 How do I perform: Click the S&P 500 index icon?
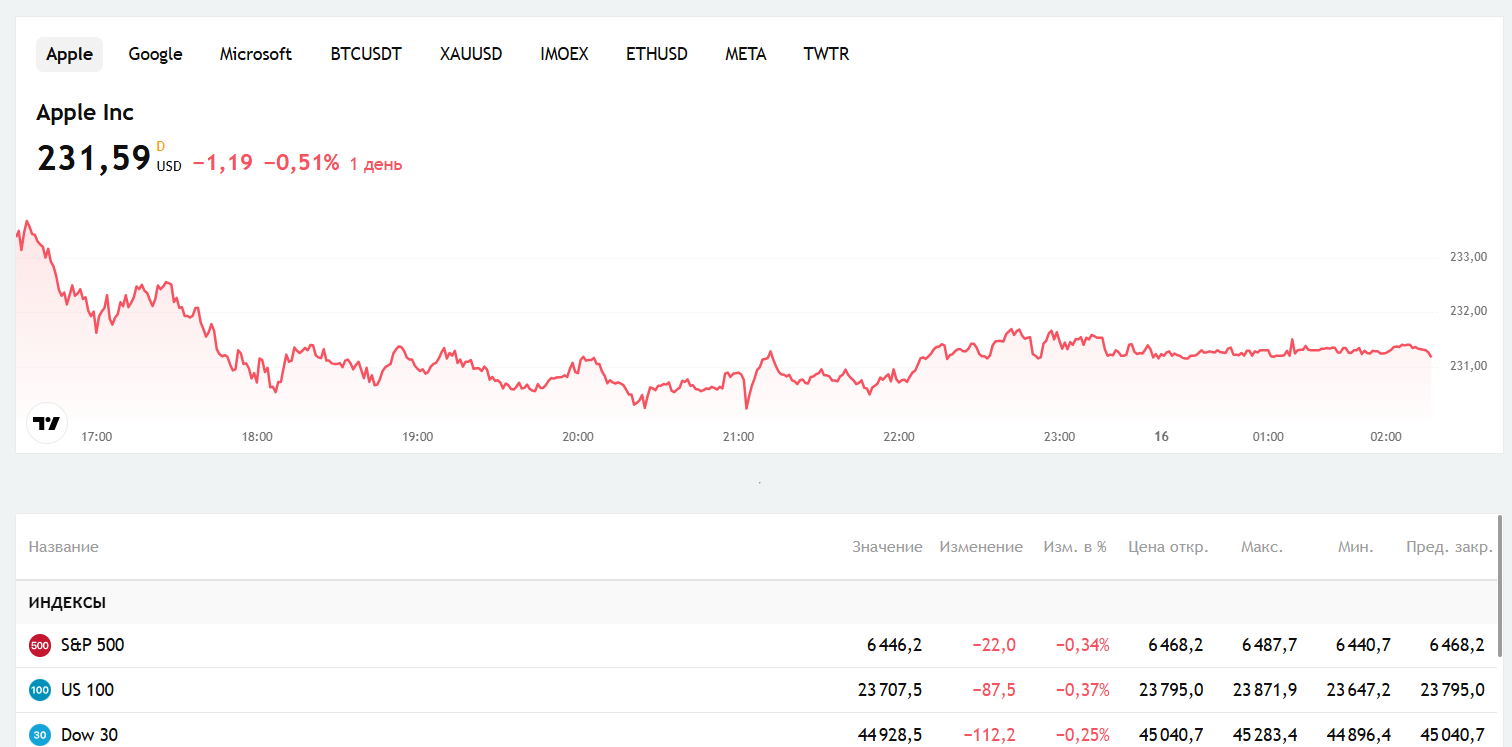point(40,645)
